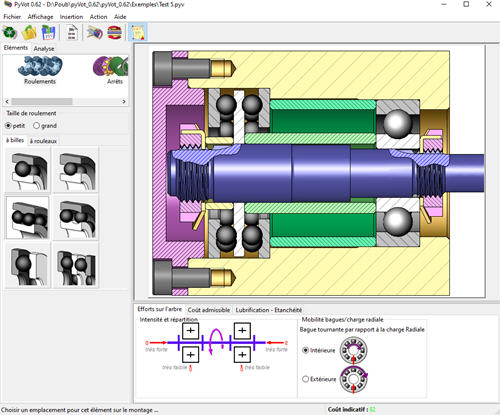The image size is (500, 415).
Task: Open a file with the yellow folder icon
Action: 29,33
